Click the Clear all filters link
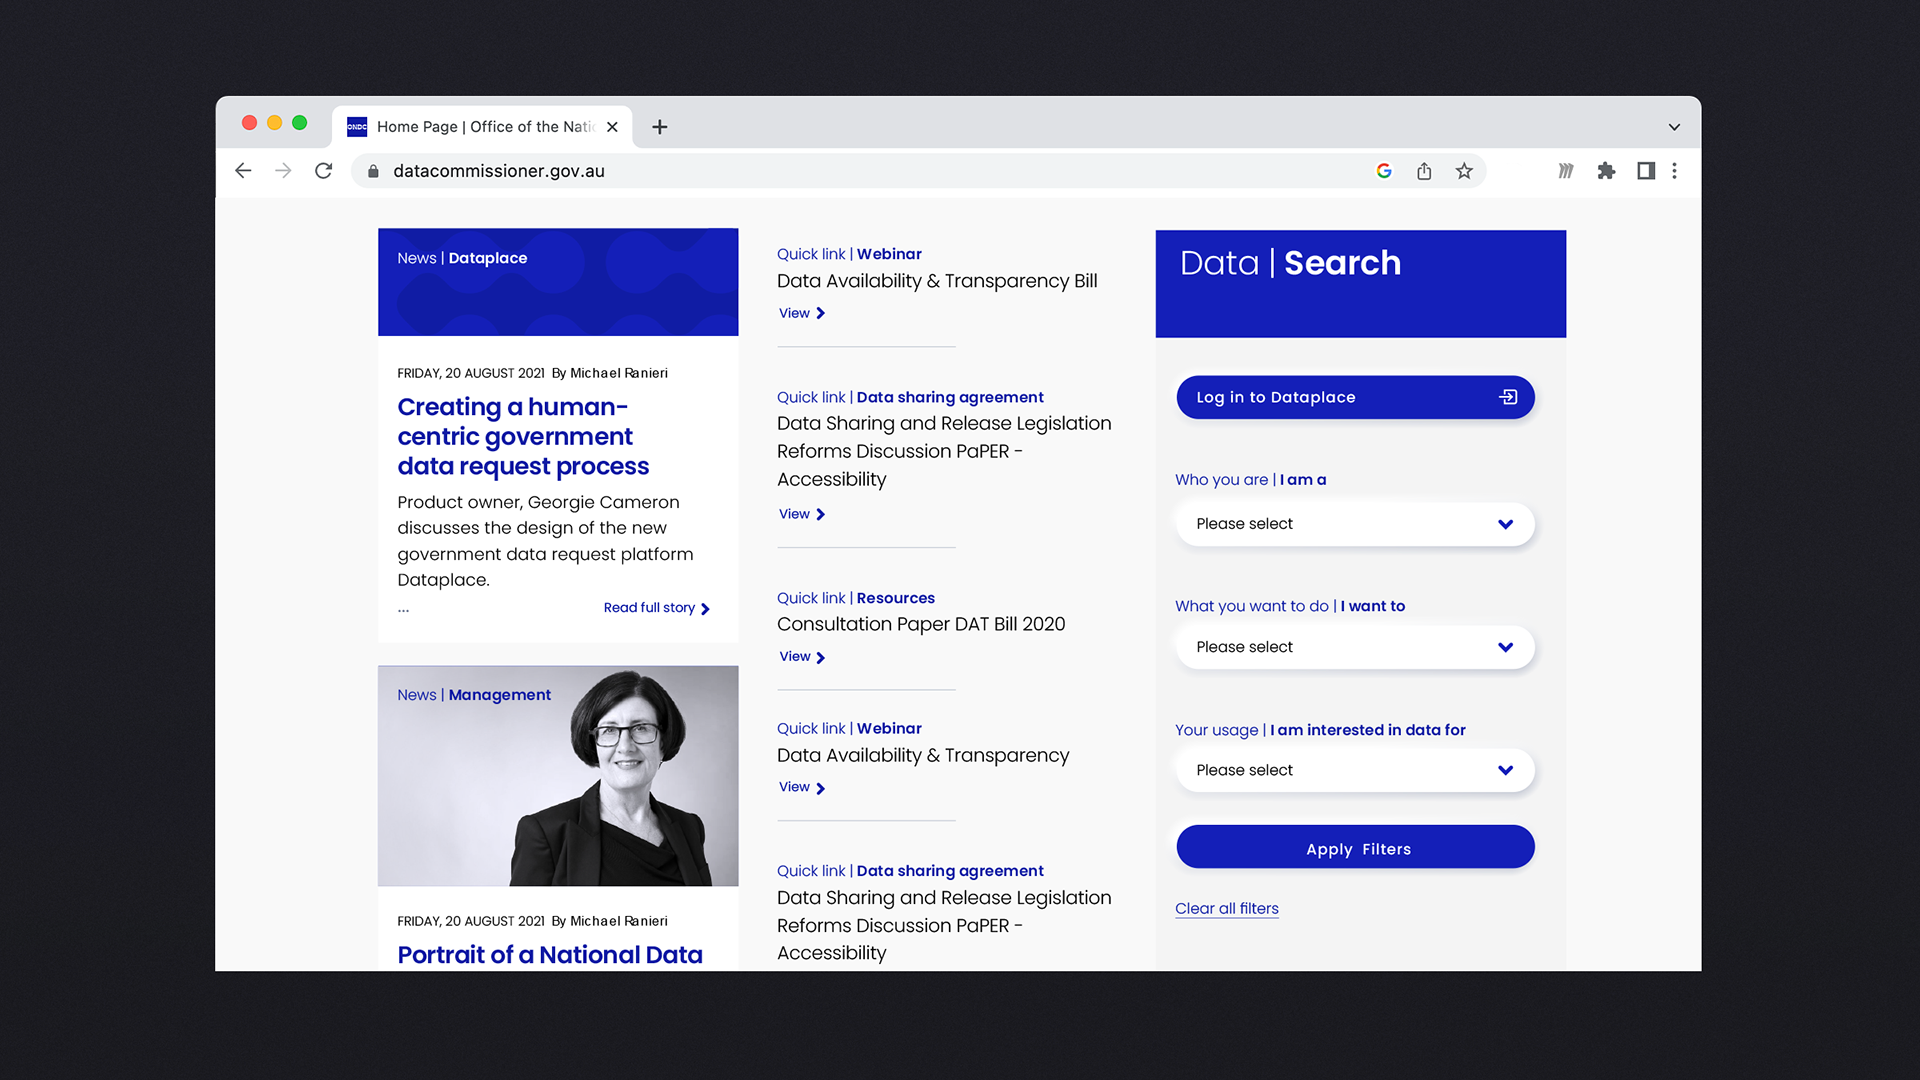This screenshot has height=1080, width=1920. (1226, 908)
